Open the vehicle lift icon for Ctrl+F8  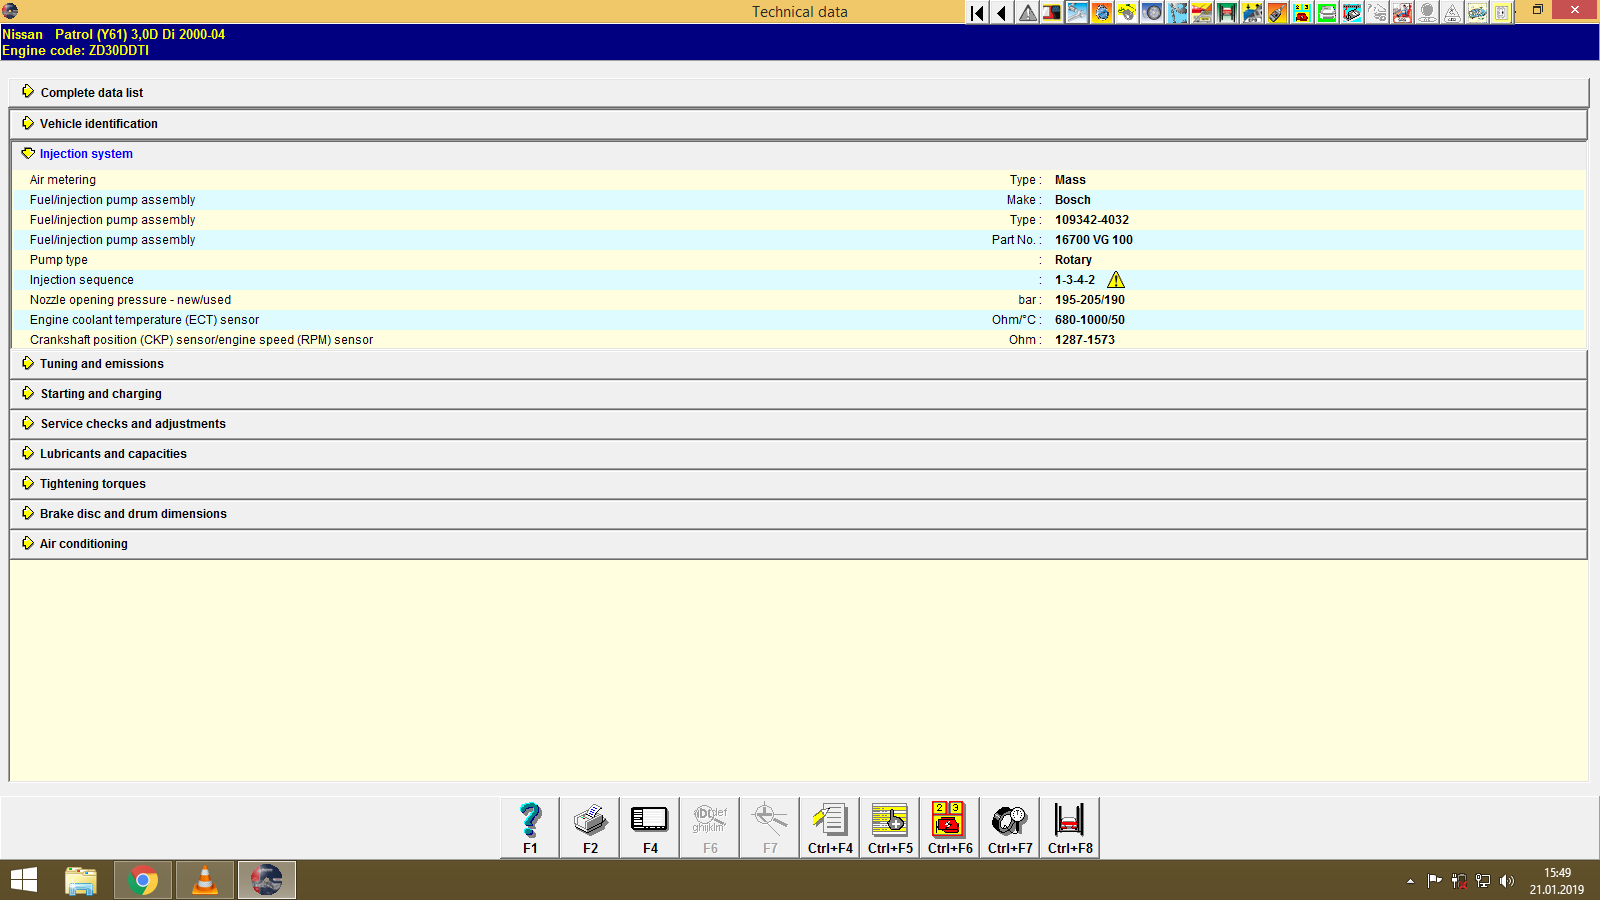[x=1069, y=820]
